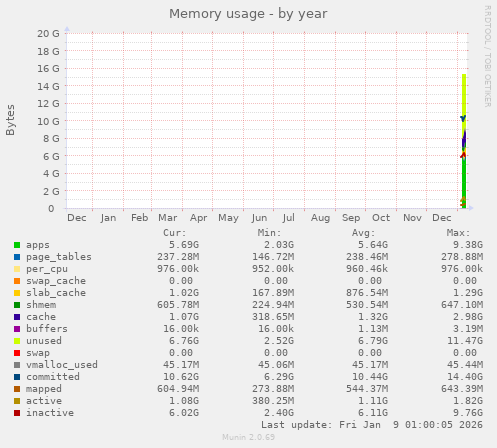Click committed current value 10.62G

point(181,377)
